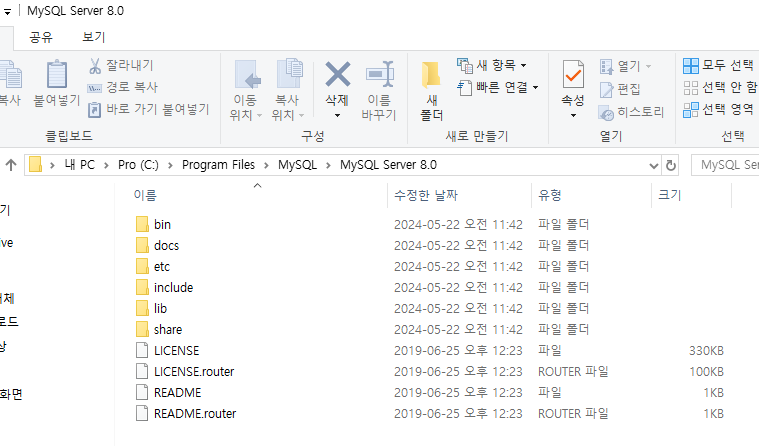Click Select all (모두 선택)
The width and height of the screenshot is (759, 446).
tap(718, 65)
